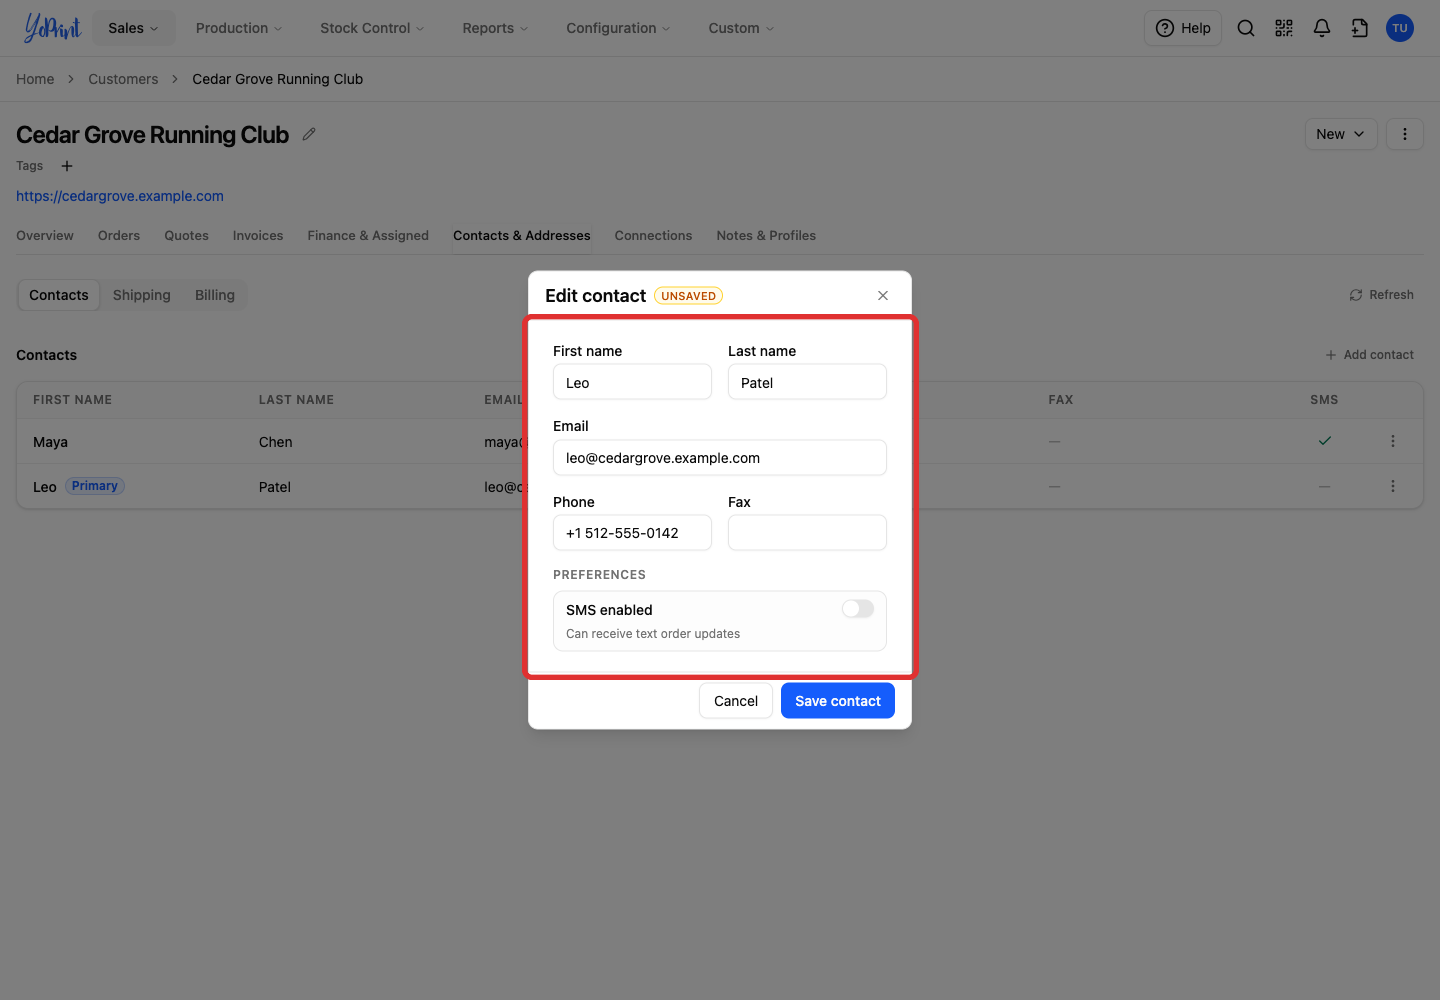Expand the Stock Control menu
The height and width of the screenshot is (1000, 1440).
tap(372, 28)
